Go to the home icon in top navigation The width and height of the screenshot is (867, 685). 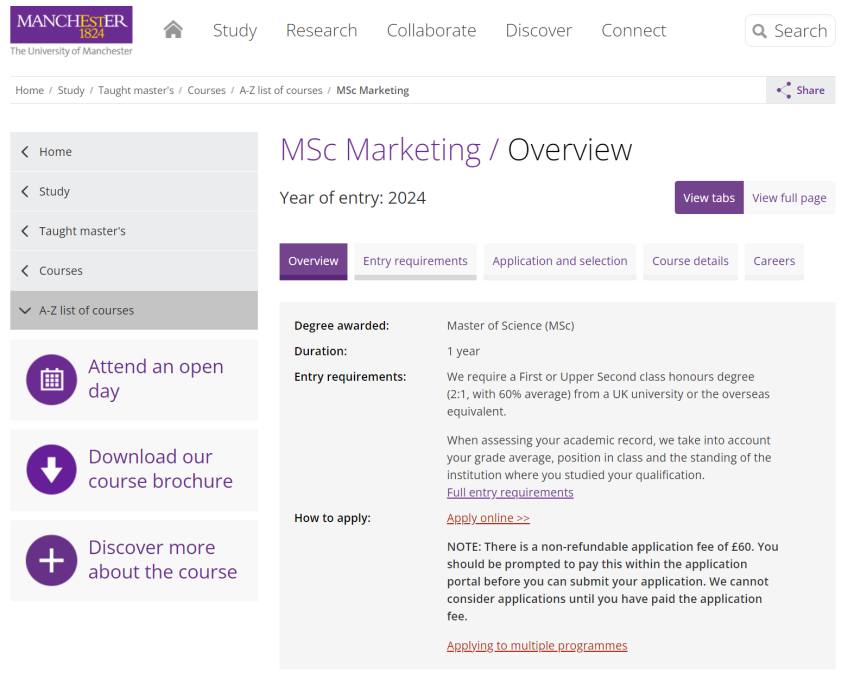(173, 29)
